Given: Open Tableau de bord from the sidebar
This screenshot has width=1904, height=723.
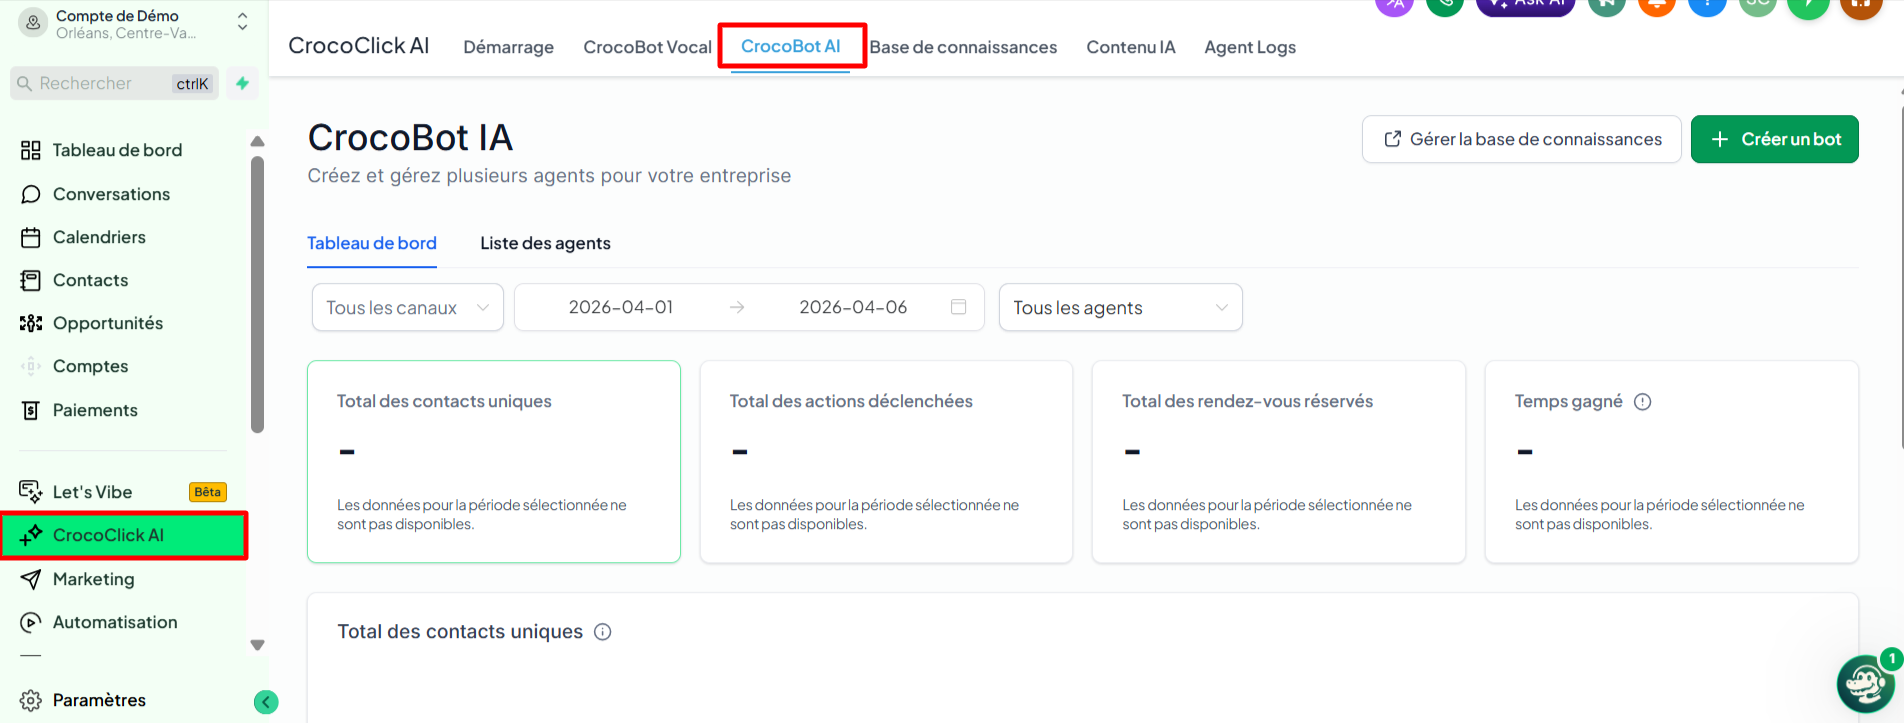Looking at the screenshot, I should click(x=118, y=150).
